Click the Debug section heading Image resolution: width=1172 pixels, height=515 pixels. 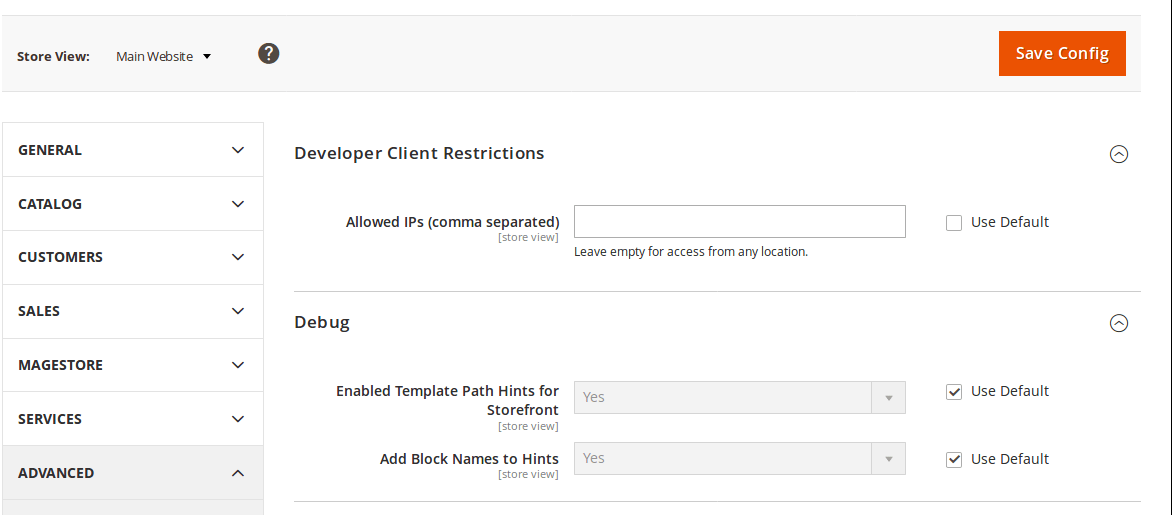322,323
